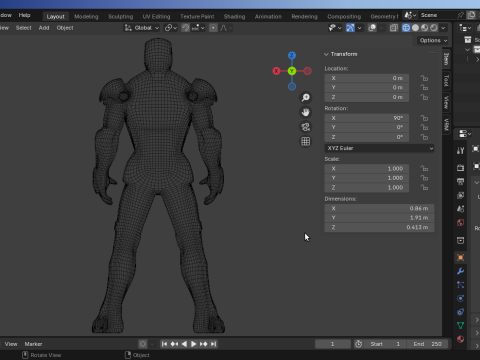Open the Object Constraints properties tab
This screenshot has width=480, height=360.
click(x=460, y=312)
